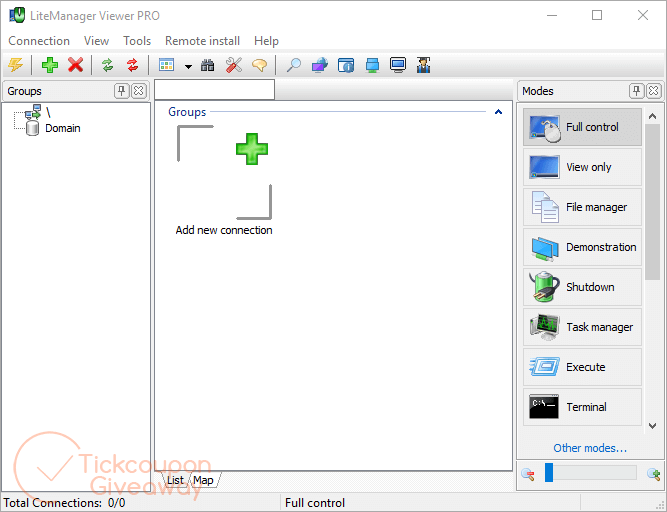Click the magnifying glass toolbar icon
The height and width of the screenshot is (512, 667).
[294, 65]
